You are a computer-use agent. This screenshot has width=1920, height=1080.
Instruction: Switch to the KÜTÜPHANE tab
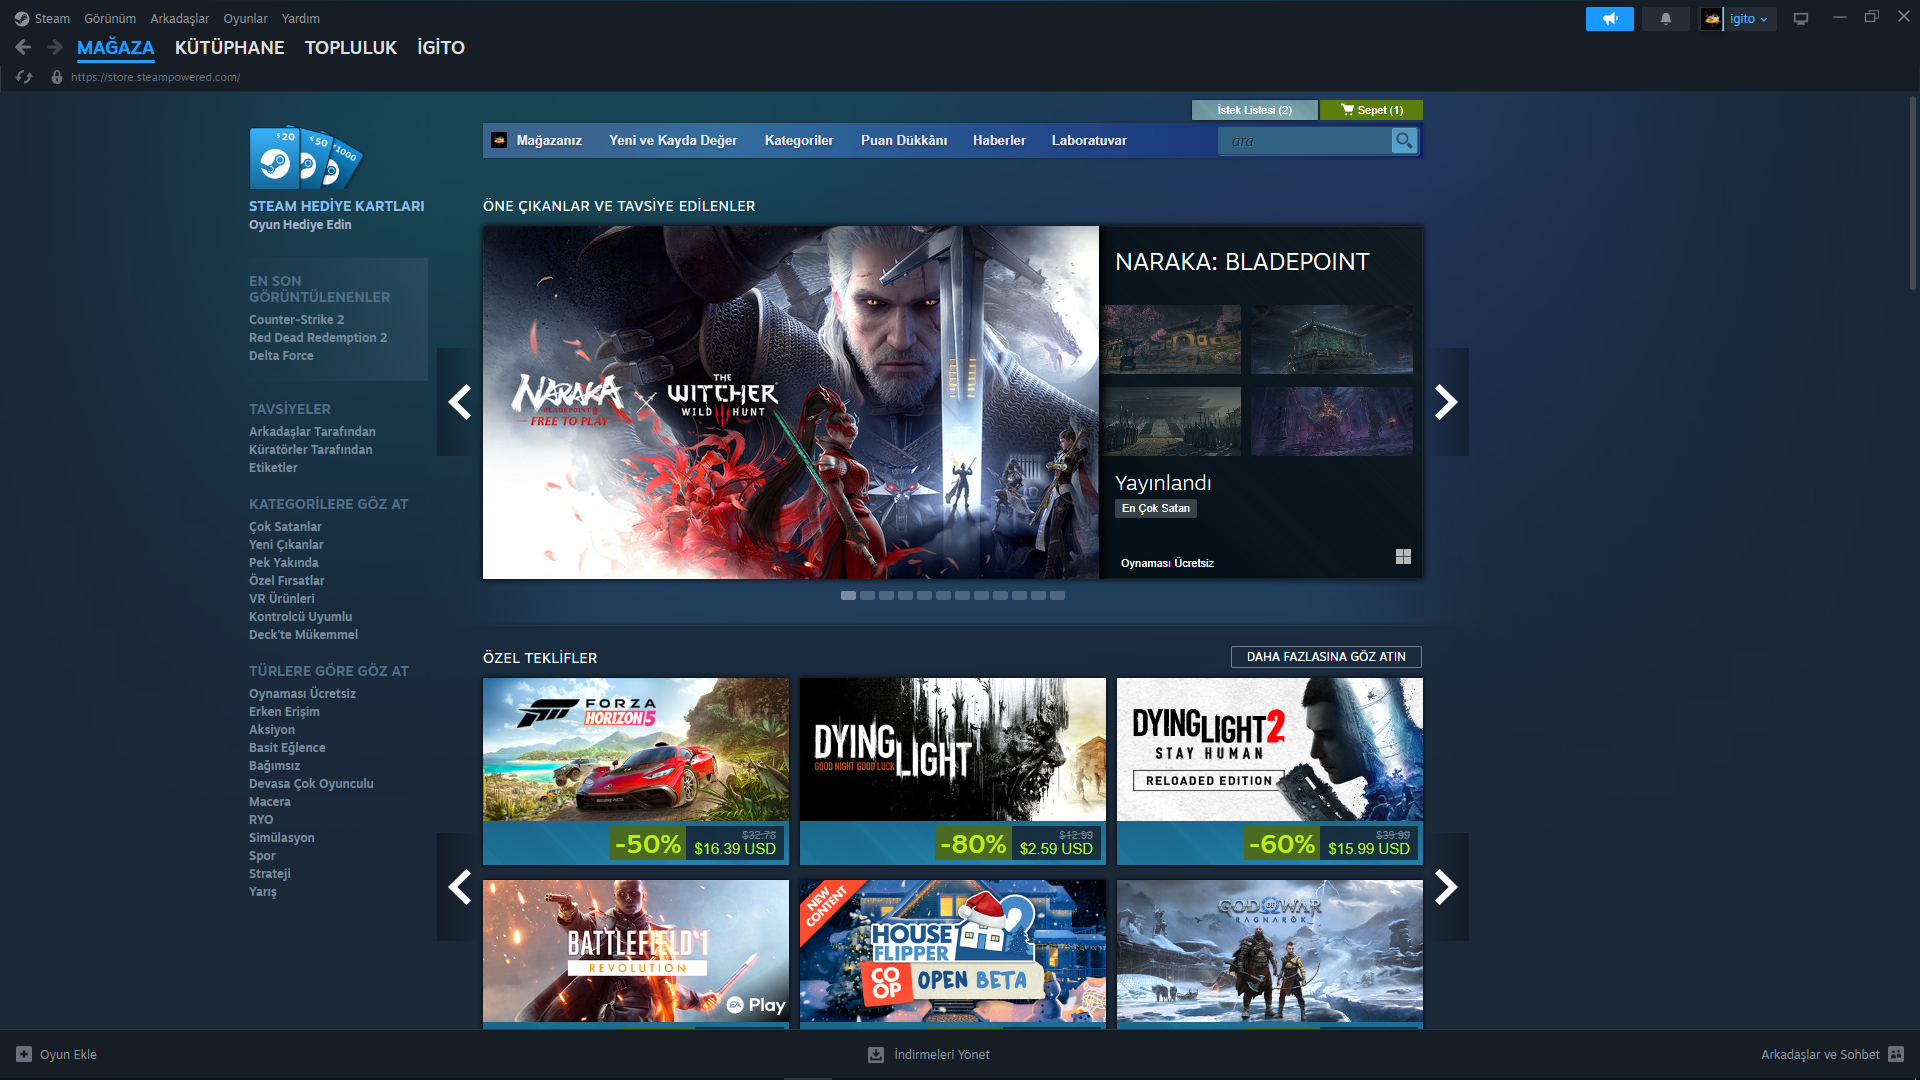tap(229, 47)
